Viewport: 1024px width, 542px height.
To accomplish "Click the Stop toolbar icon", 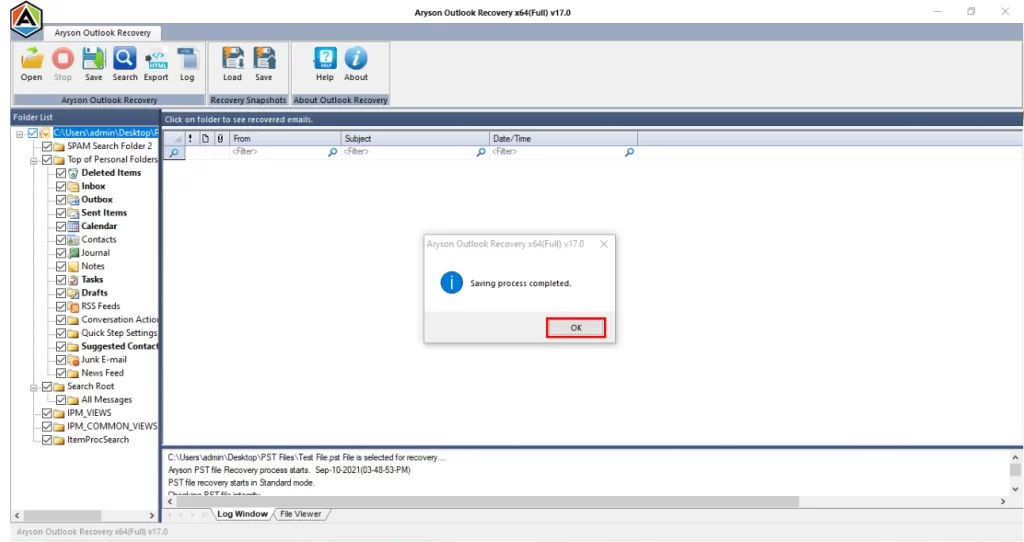I will tap(63, 59).
